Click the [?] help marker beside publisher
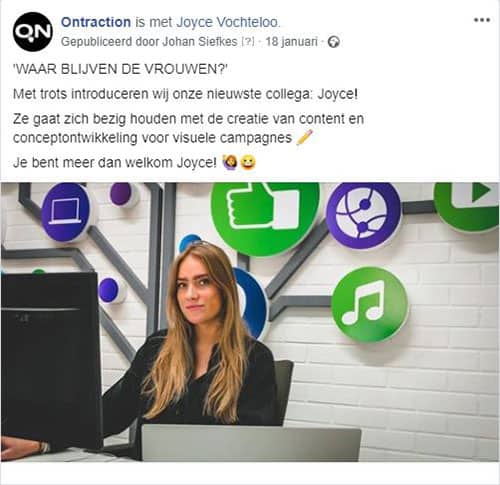 click(248, 42)
